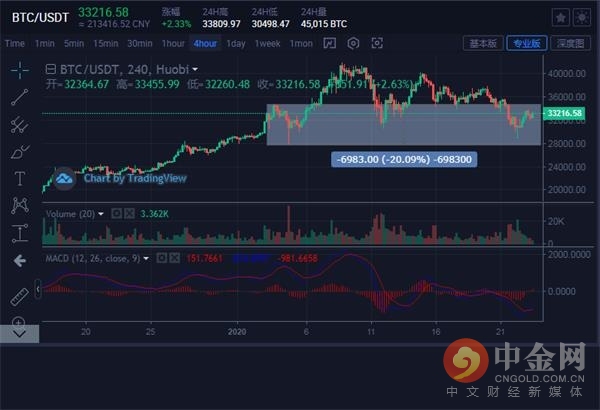Viewport: 600px width, 410px height.
Task: Open Volume (20) indicator dropdown arrow
Action: [x=101, y=214]
